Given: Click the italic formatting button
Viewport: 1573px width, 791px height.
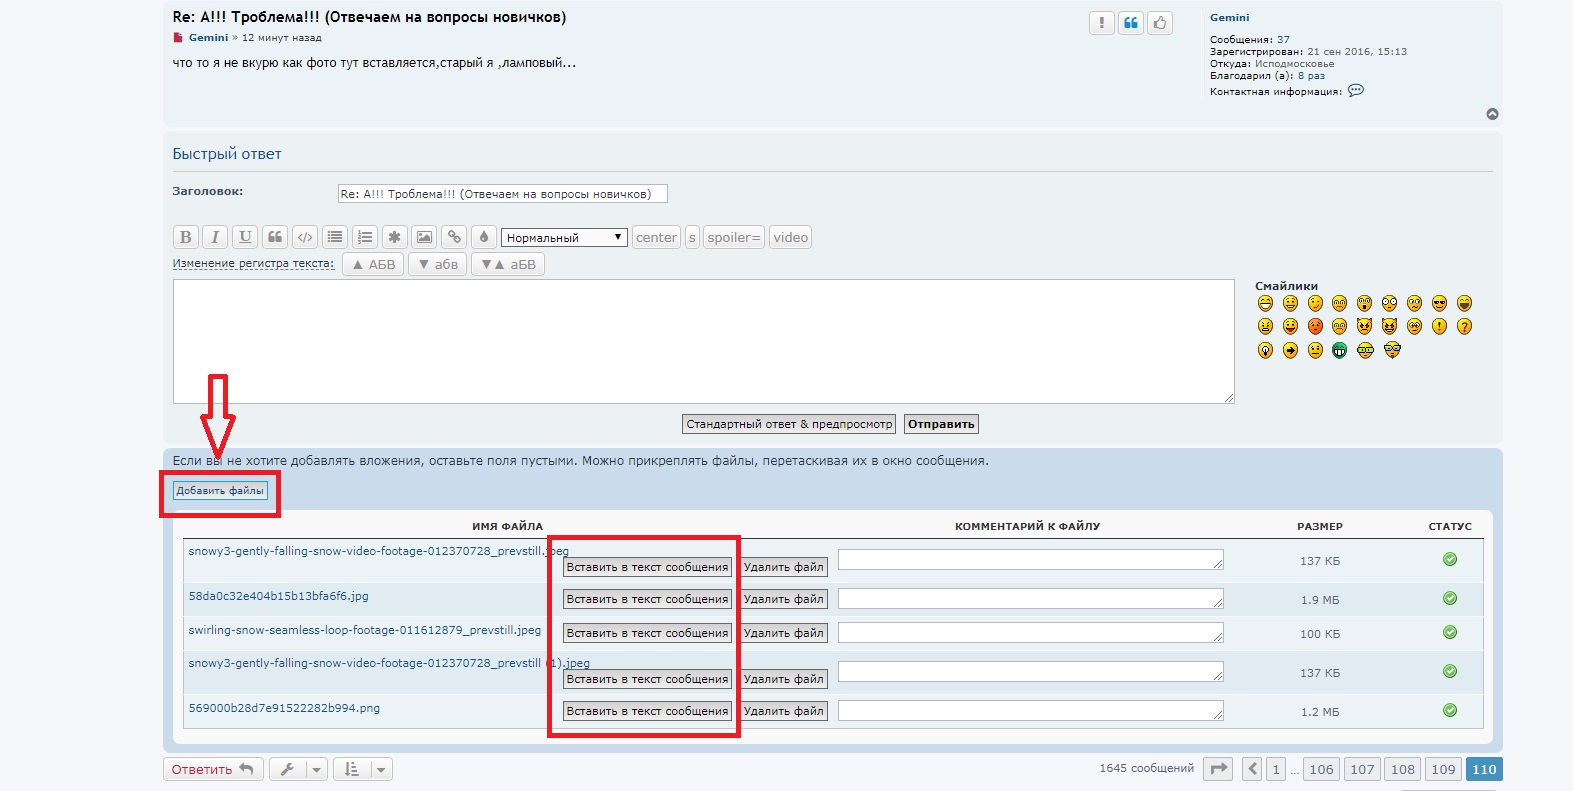Looking at the screenshot, I should [215, 237].
